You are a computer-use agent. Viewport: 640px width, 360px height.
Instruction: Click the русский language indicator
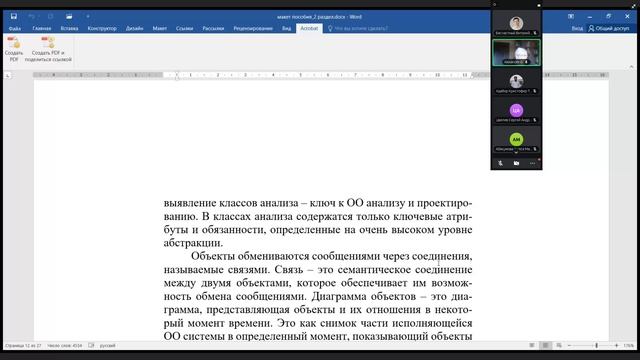coord(107,346)
